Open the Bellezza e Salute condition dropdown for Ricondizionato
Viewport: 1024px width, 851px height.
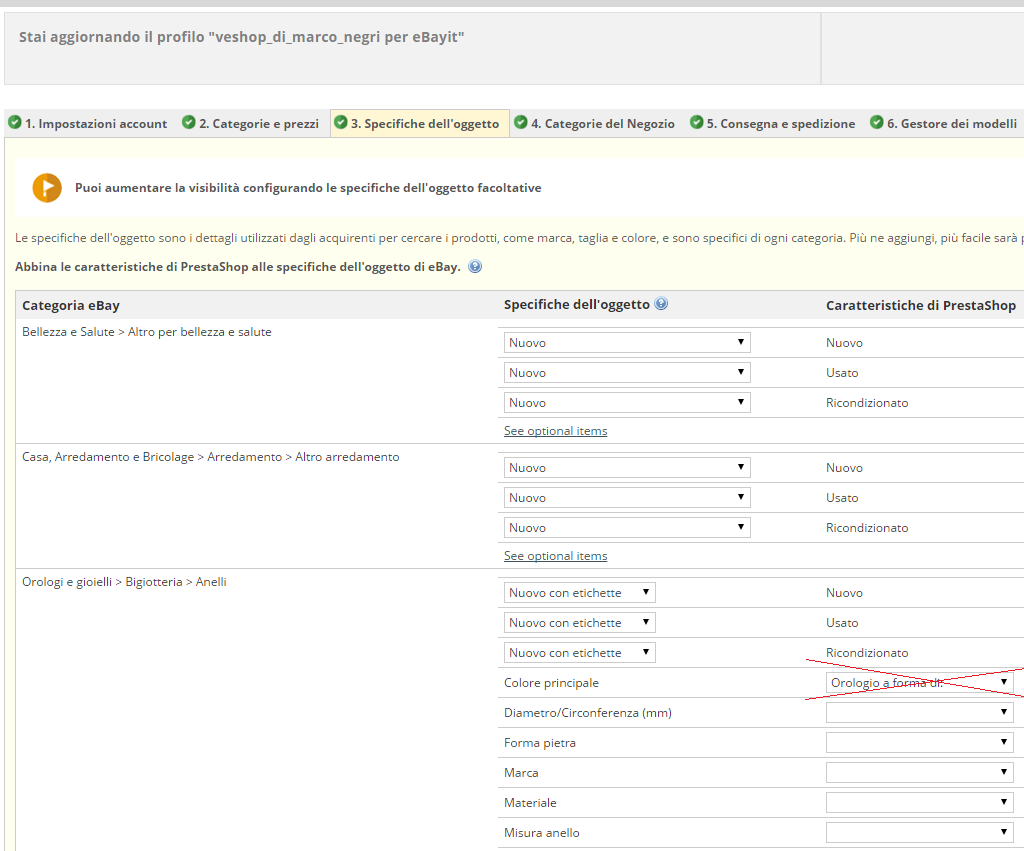pyautogui.click(x=627, y=402)
